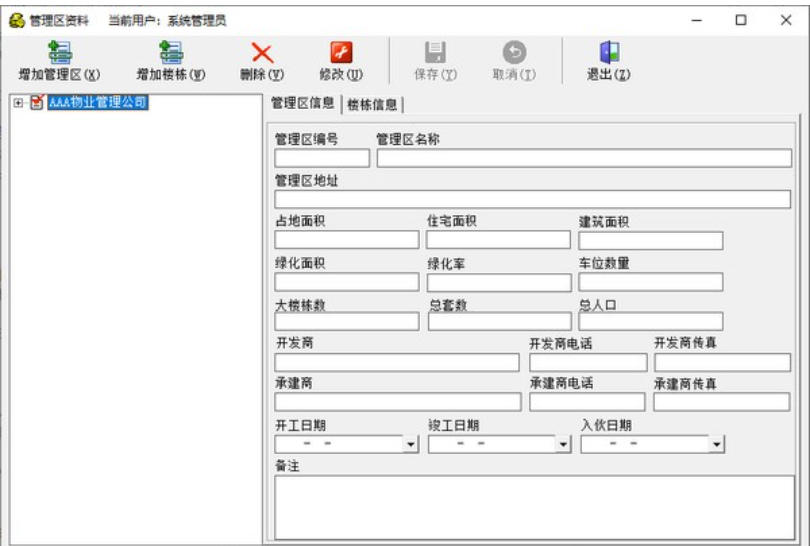810x546 pixels.
Task: Click the 修改 edit icon
Action: coord(341,53)
